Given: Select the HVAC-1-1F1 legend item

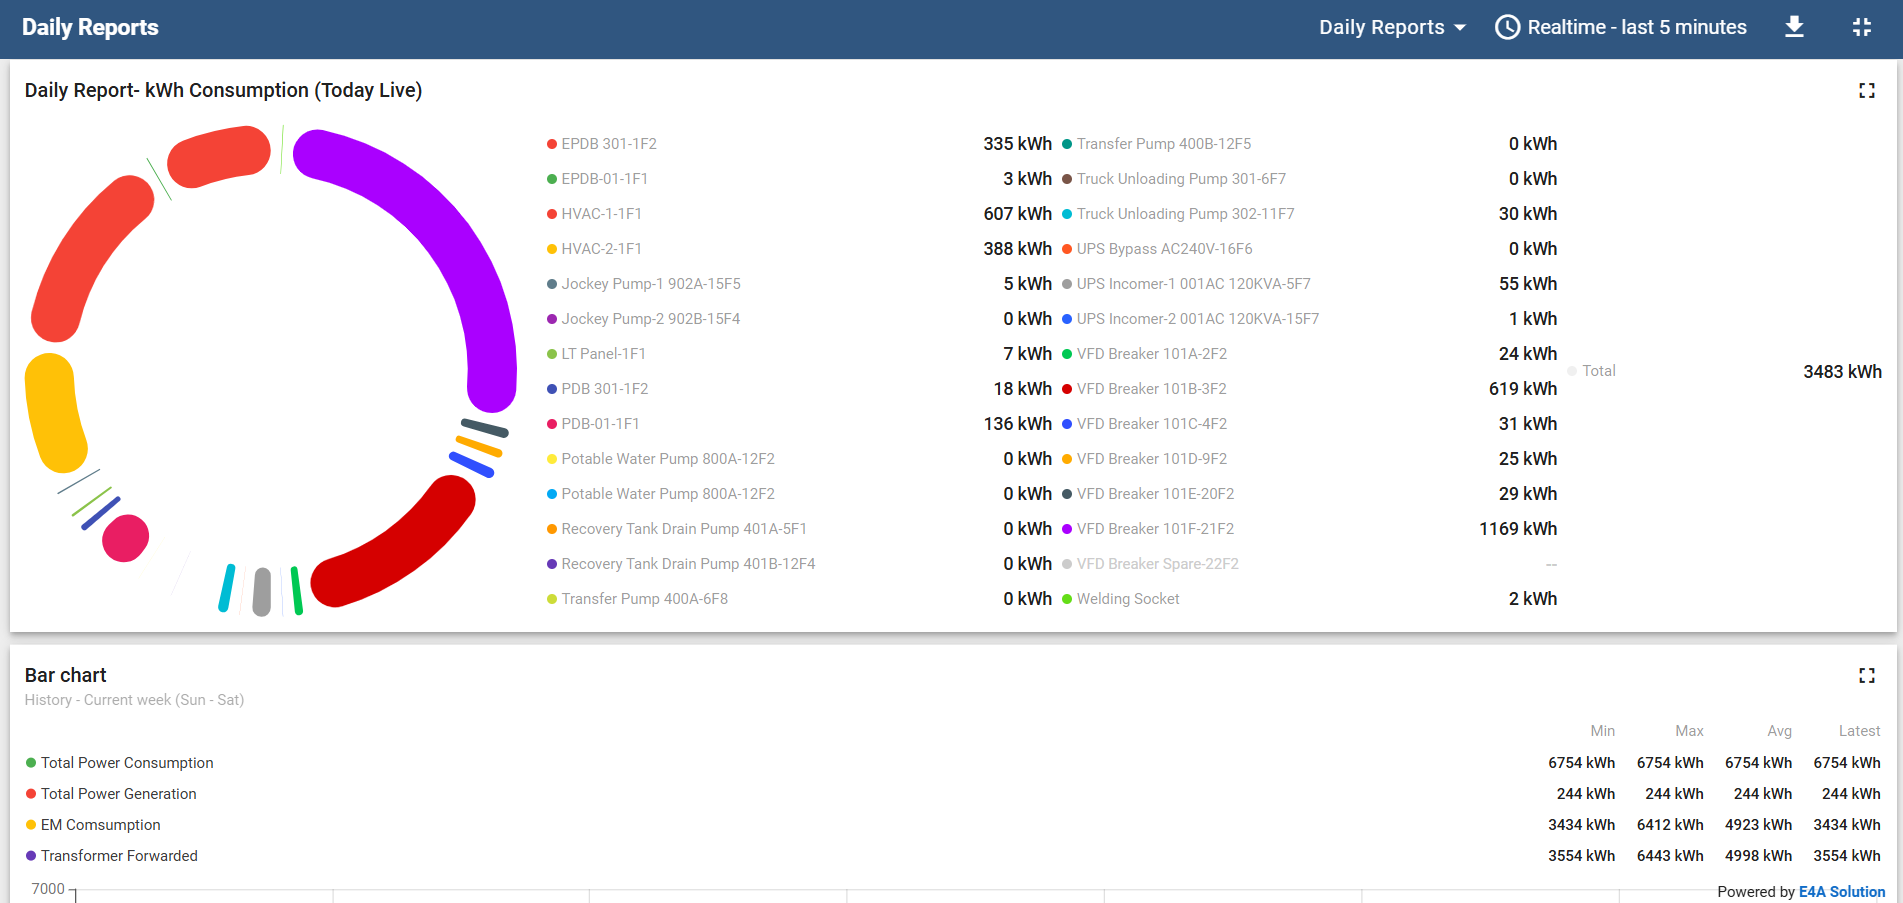Looking at the screenshot, I should point(601,214).
